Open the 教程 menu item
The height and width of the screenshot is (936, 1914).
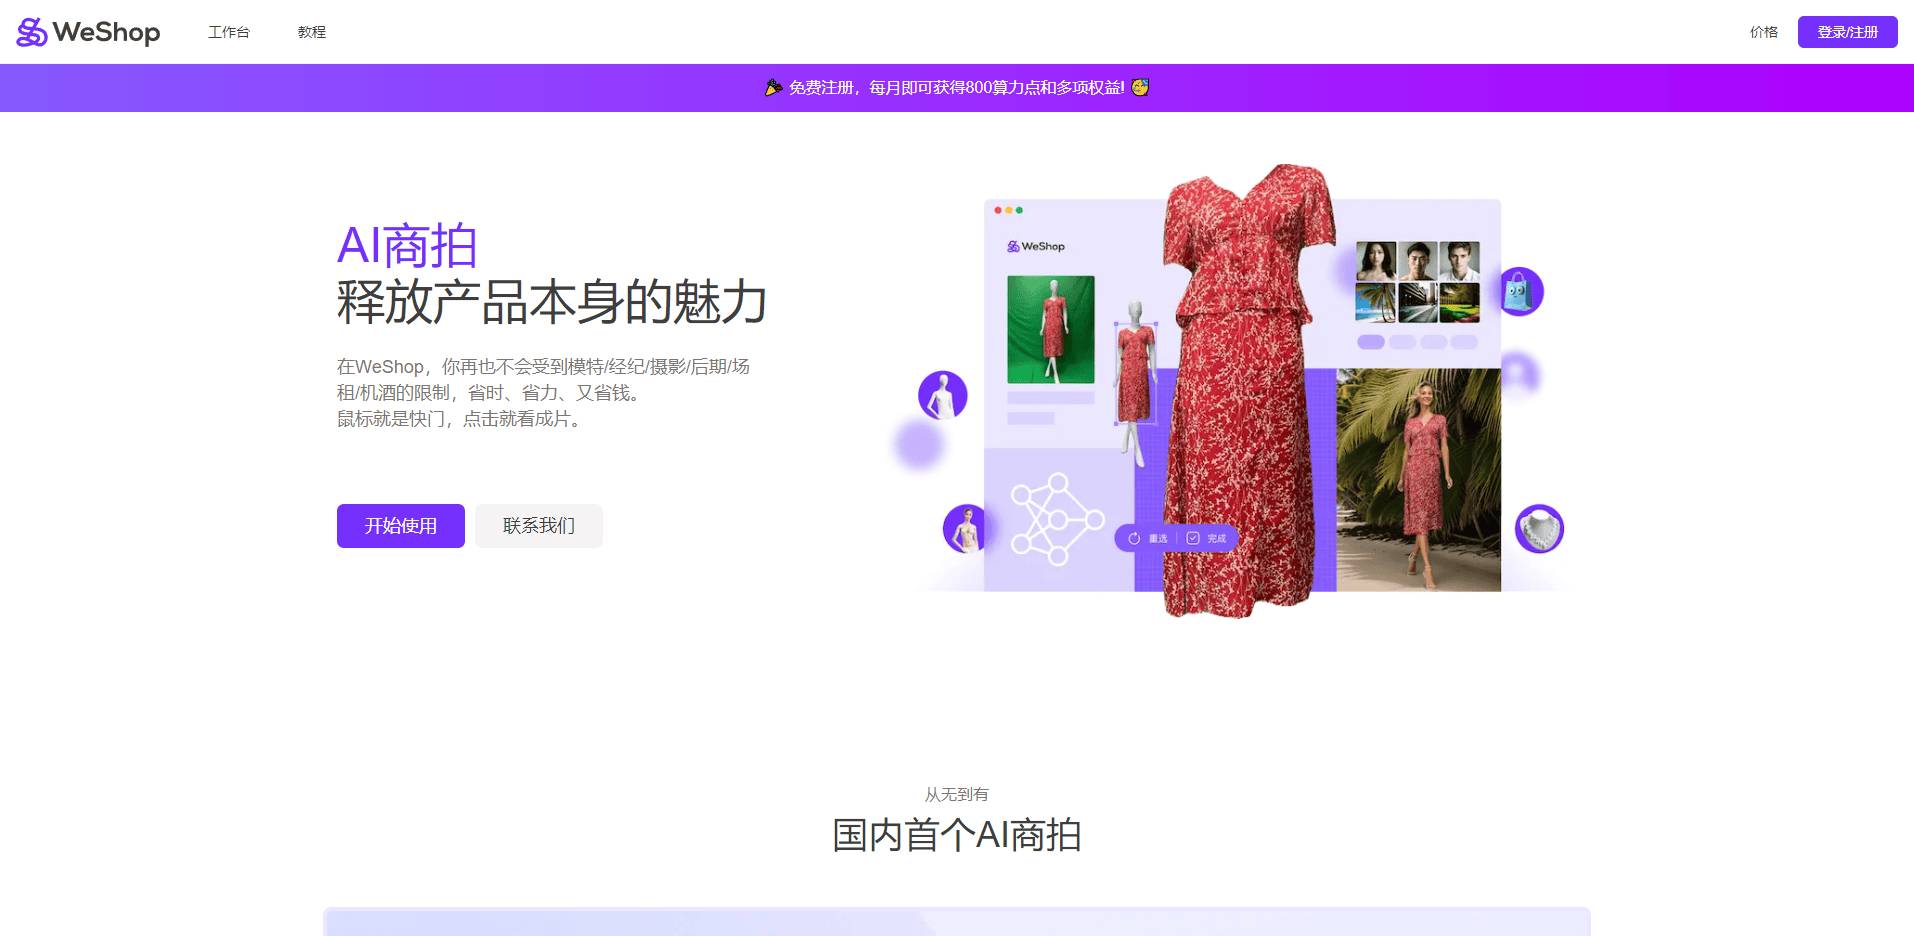pyautogui.click(x=311, y=32)
